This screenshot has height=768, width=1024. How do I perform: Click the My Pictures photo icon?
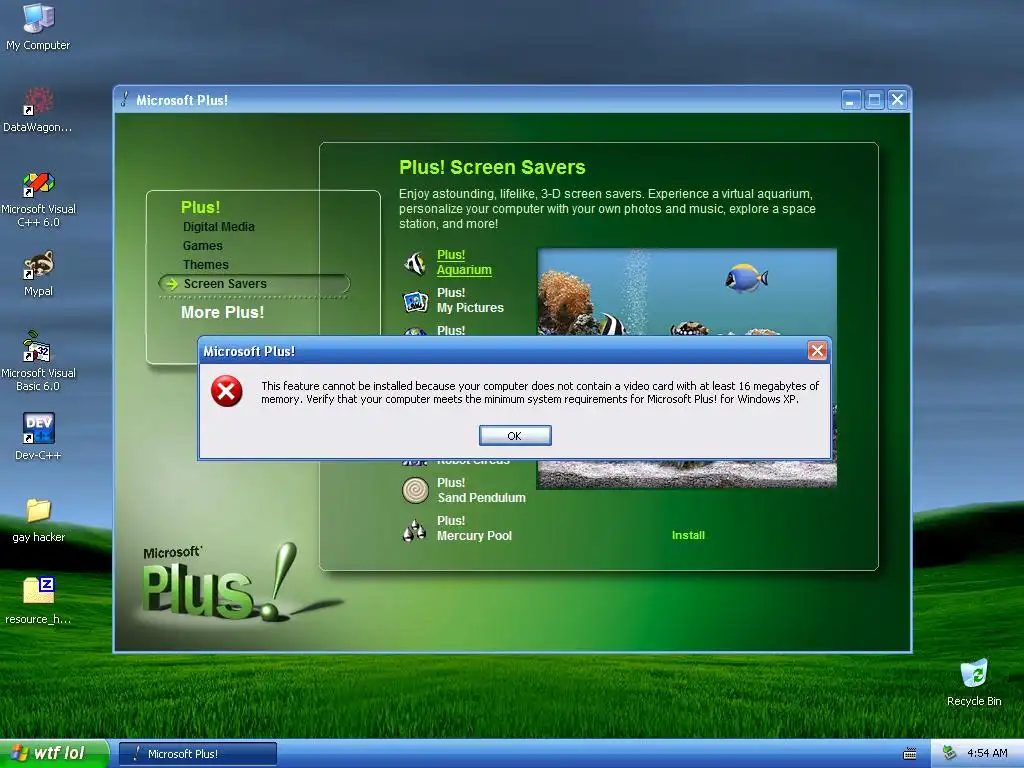[x=415, y=301]
